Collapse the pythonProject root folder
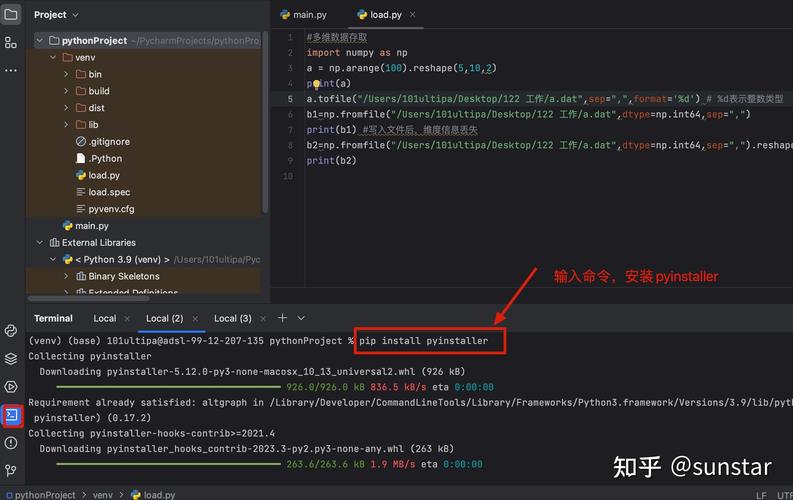The height and width of the screenshot is (500, 793). (x=39, y=40)
